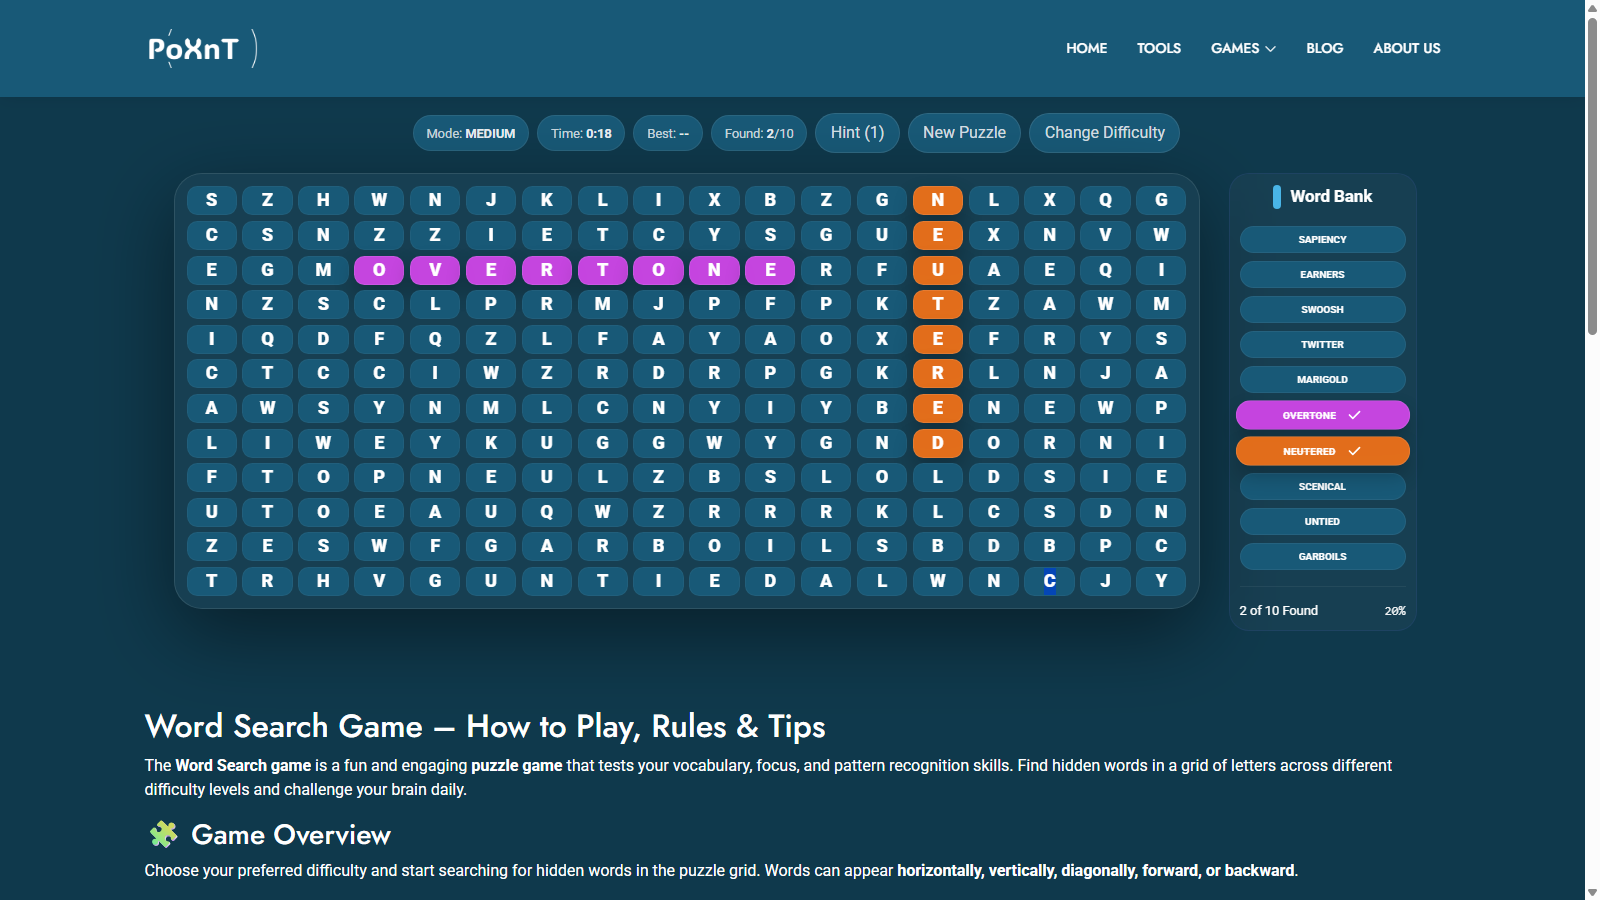Click the scrollbar down arrow

coord(1592,892)
